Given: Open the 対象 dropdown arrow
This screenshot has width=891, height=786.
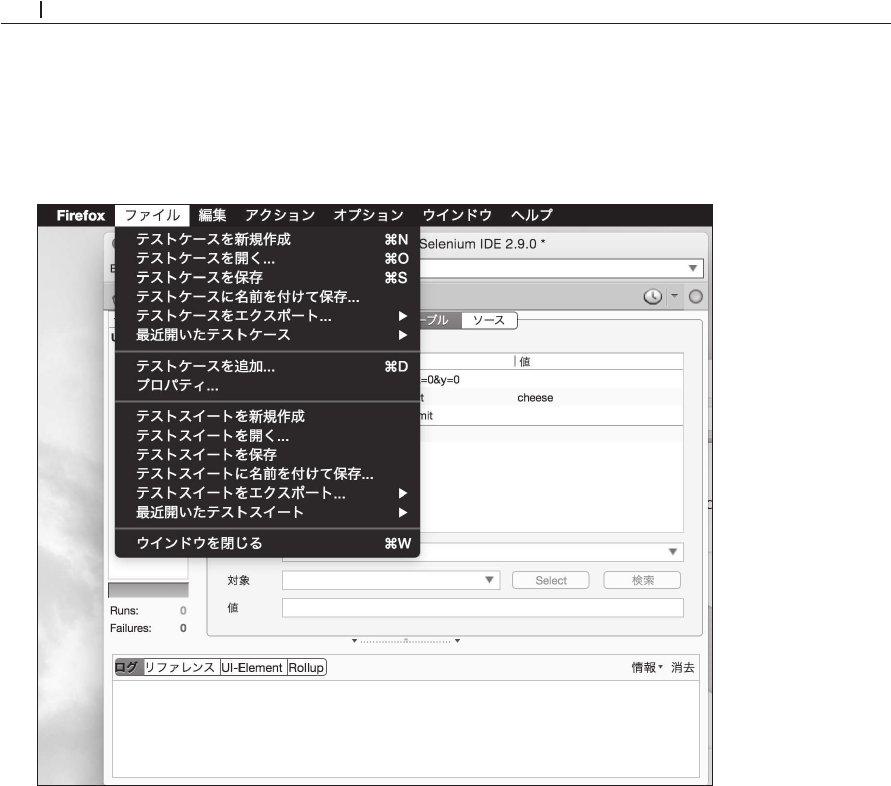Looking at the screenshot, I should 489,580.
